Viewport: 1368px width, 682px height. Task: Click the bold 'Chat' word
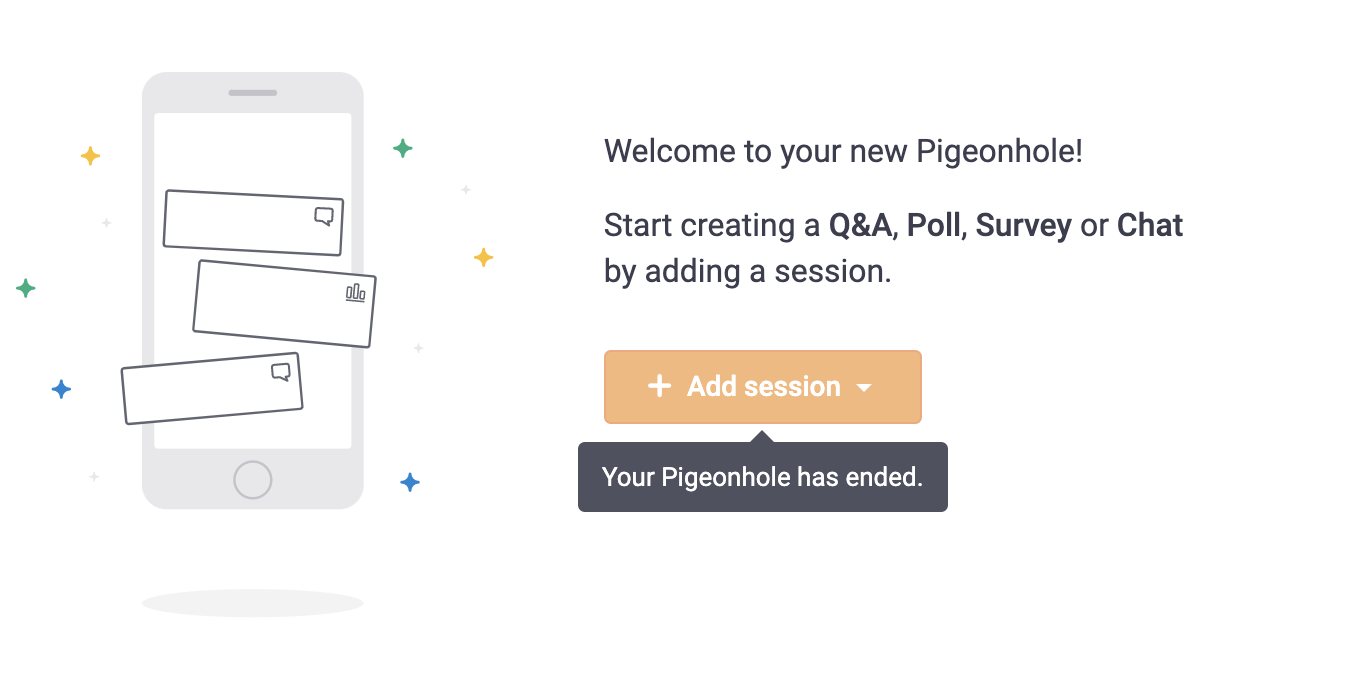tap(1150, 225)
